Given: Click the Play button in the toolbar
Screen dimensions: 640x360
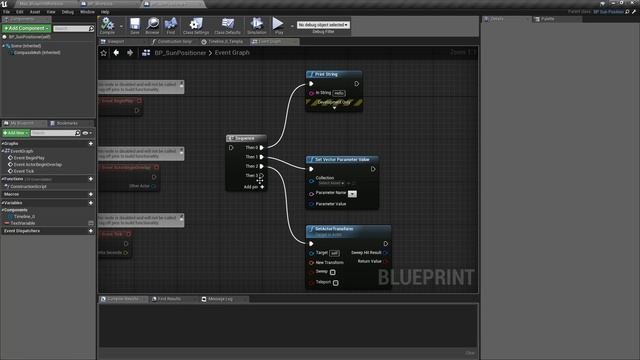Looking at the screenshot, I should (x=278, y=24).
